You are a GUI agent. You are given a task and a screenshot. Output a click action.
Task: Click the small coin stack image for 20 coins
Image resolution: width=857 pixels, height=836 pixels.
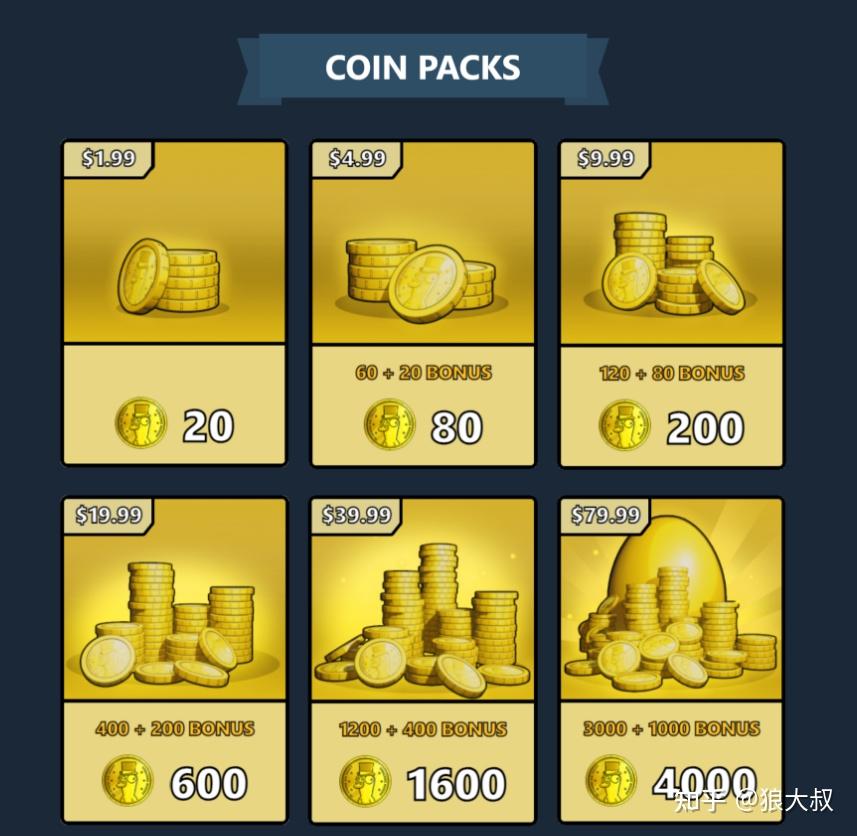coord(169,276)
